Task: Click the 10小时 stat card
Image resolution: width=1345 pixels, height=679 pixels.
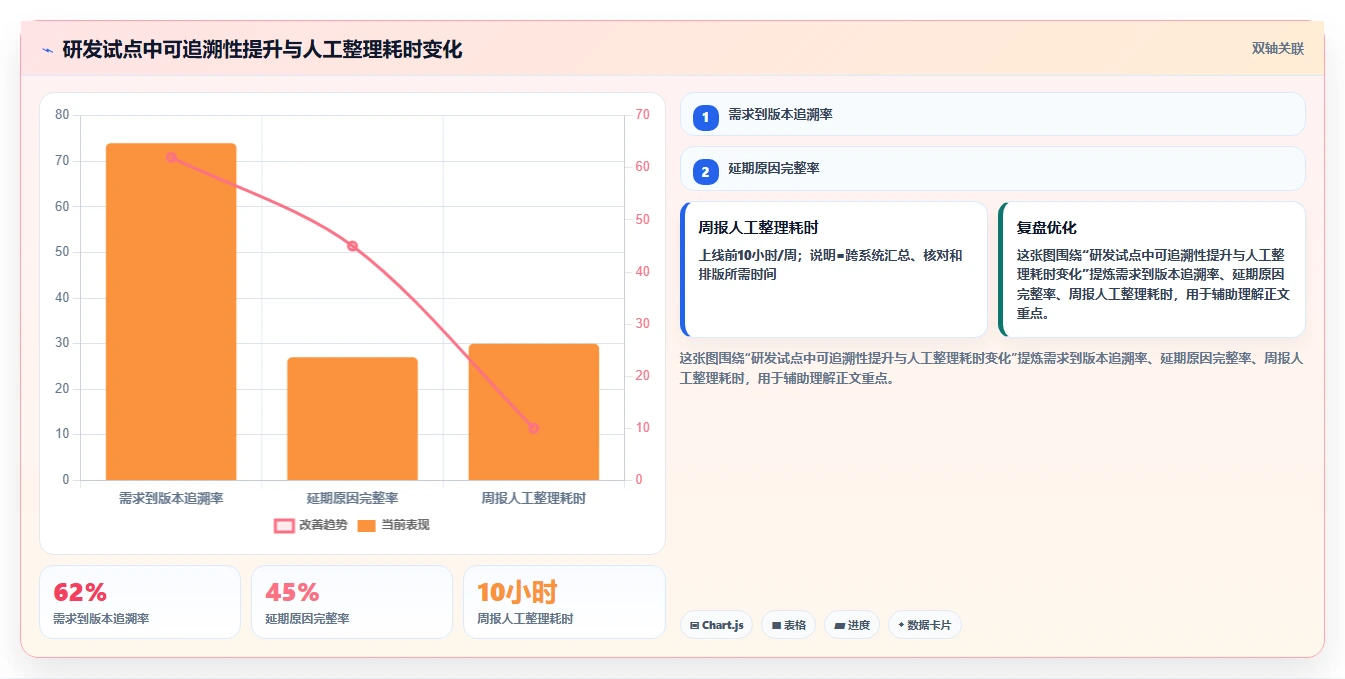Action: click(x=564, y=602)
